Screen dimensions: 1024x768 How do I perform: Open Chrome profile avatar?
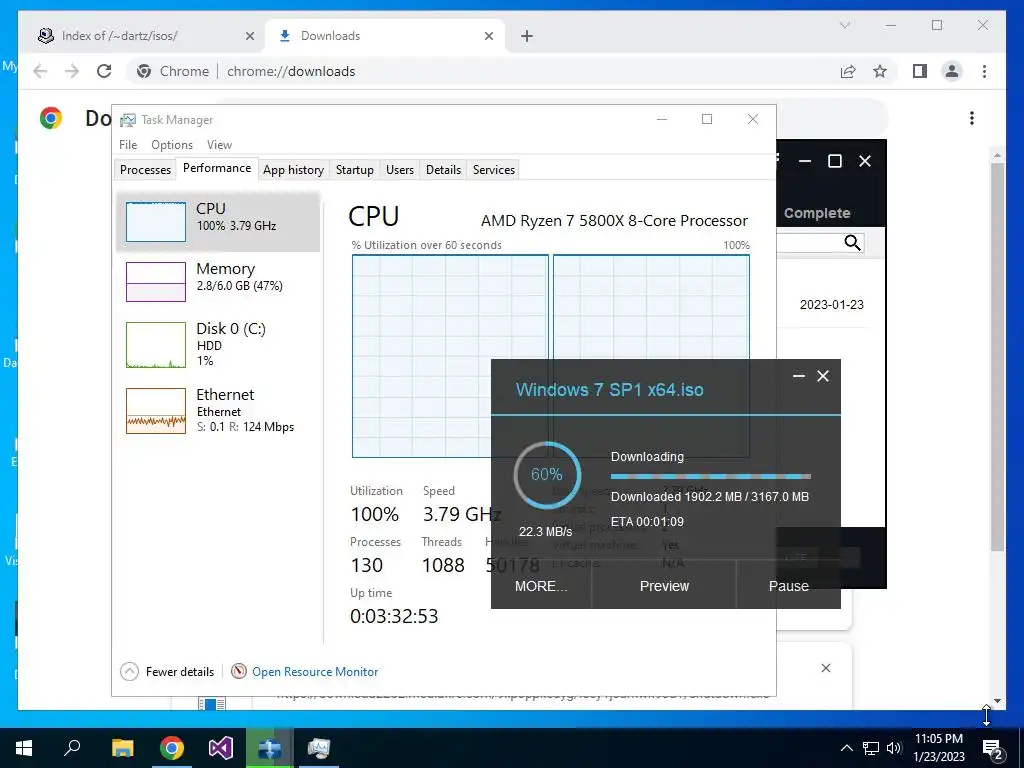(x=952, y=71)
